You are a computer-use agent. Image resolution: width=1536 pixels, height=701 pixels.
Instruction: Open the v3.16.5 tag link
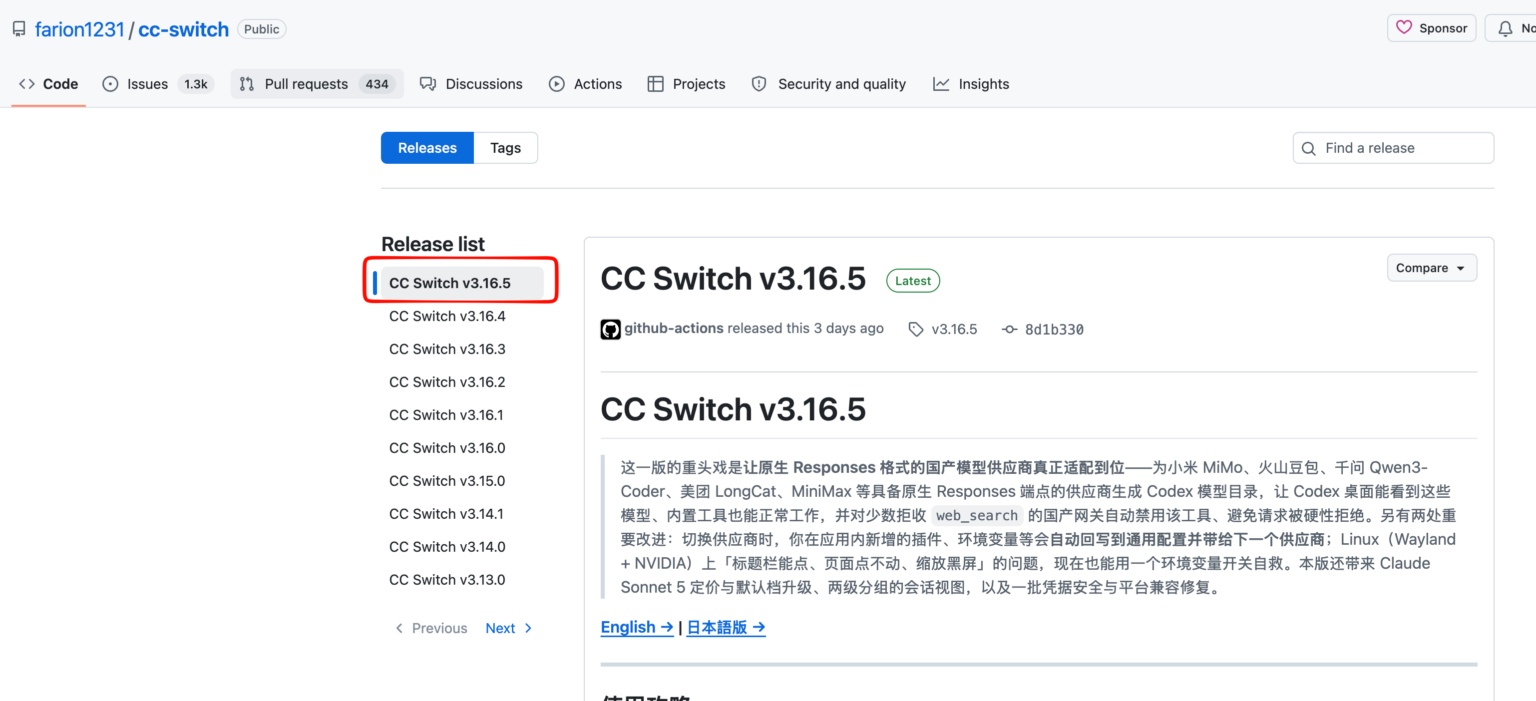pos(954,329)
